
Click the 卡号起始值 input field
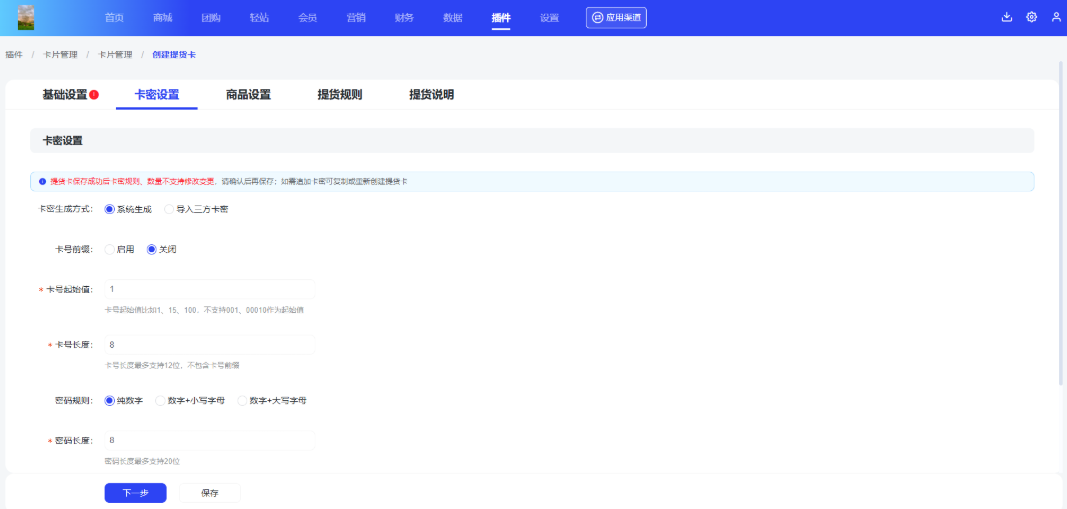point(209,289)
